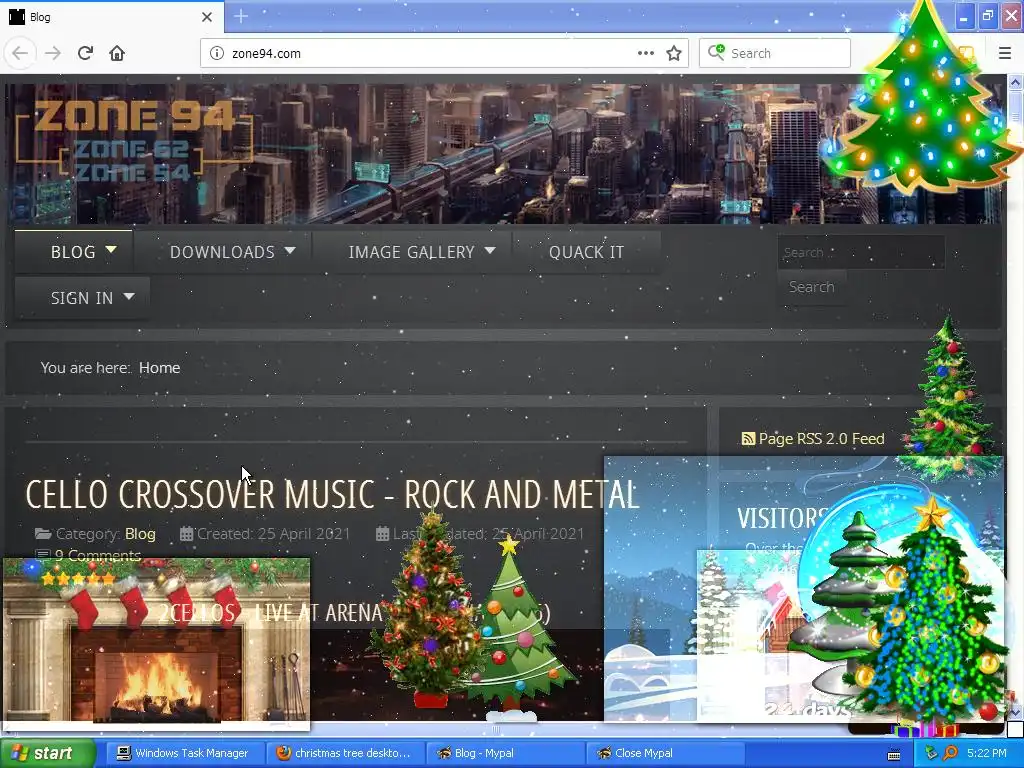Bookmark this page with the star icon
Viewport: 1024px width, 768px height.
click(674, 53)
